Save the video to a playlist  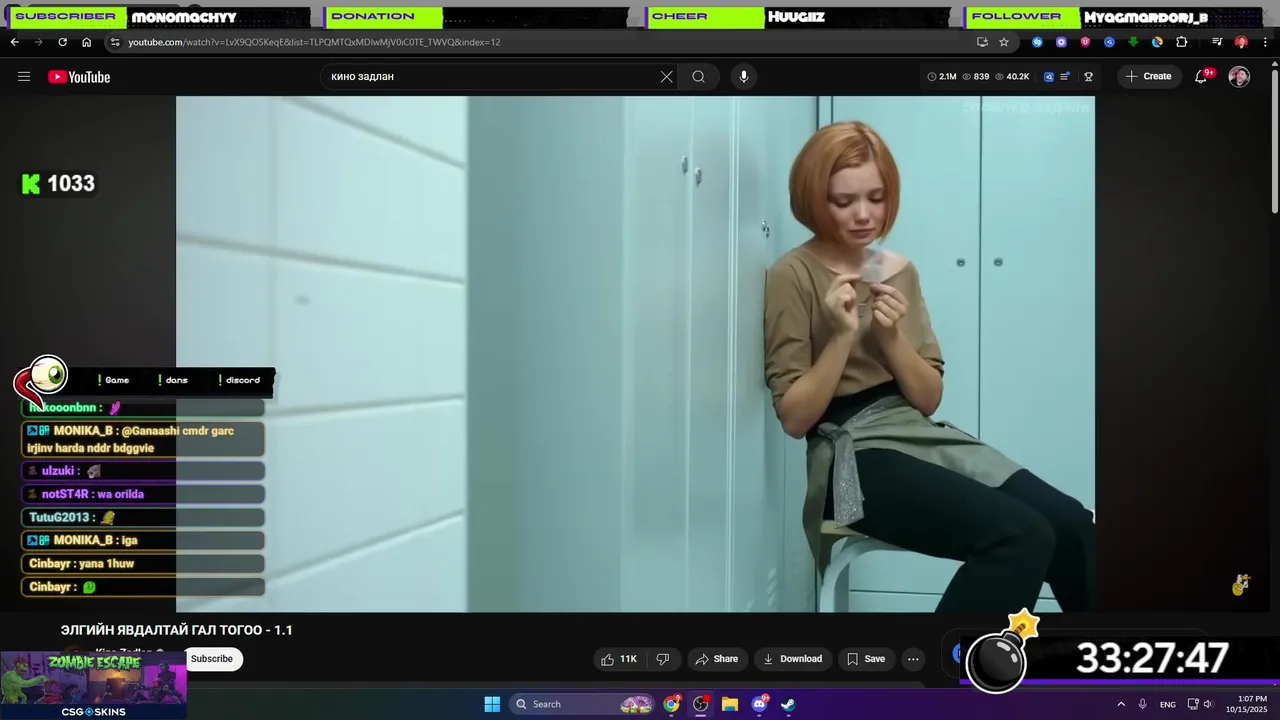[x=866, y=659]
